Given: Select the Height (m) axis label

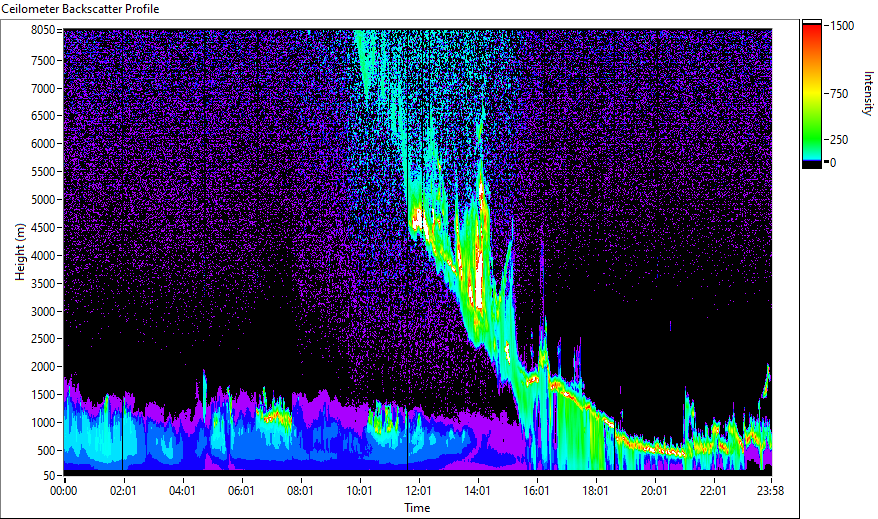Looking at the screenshot, I should tap(20, 252).
